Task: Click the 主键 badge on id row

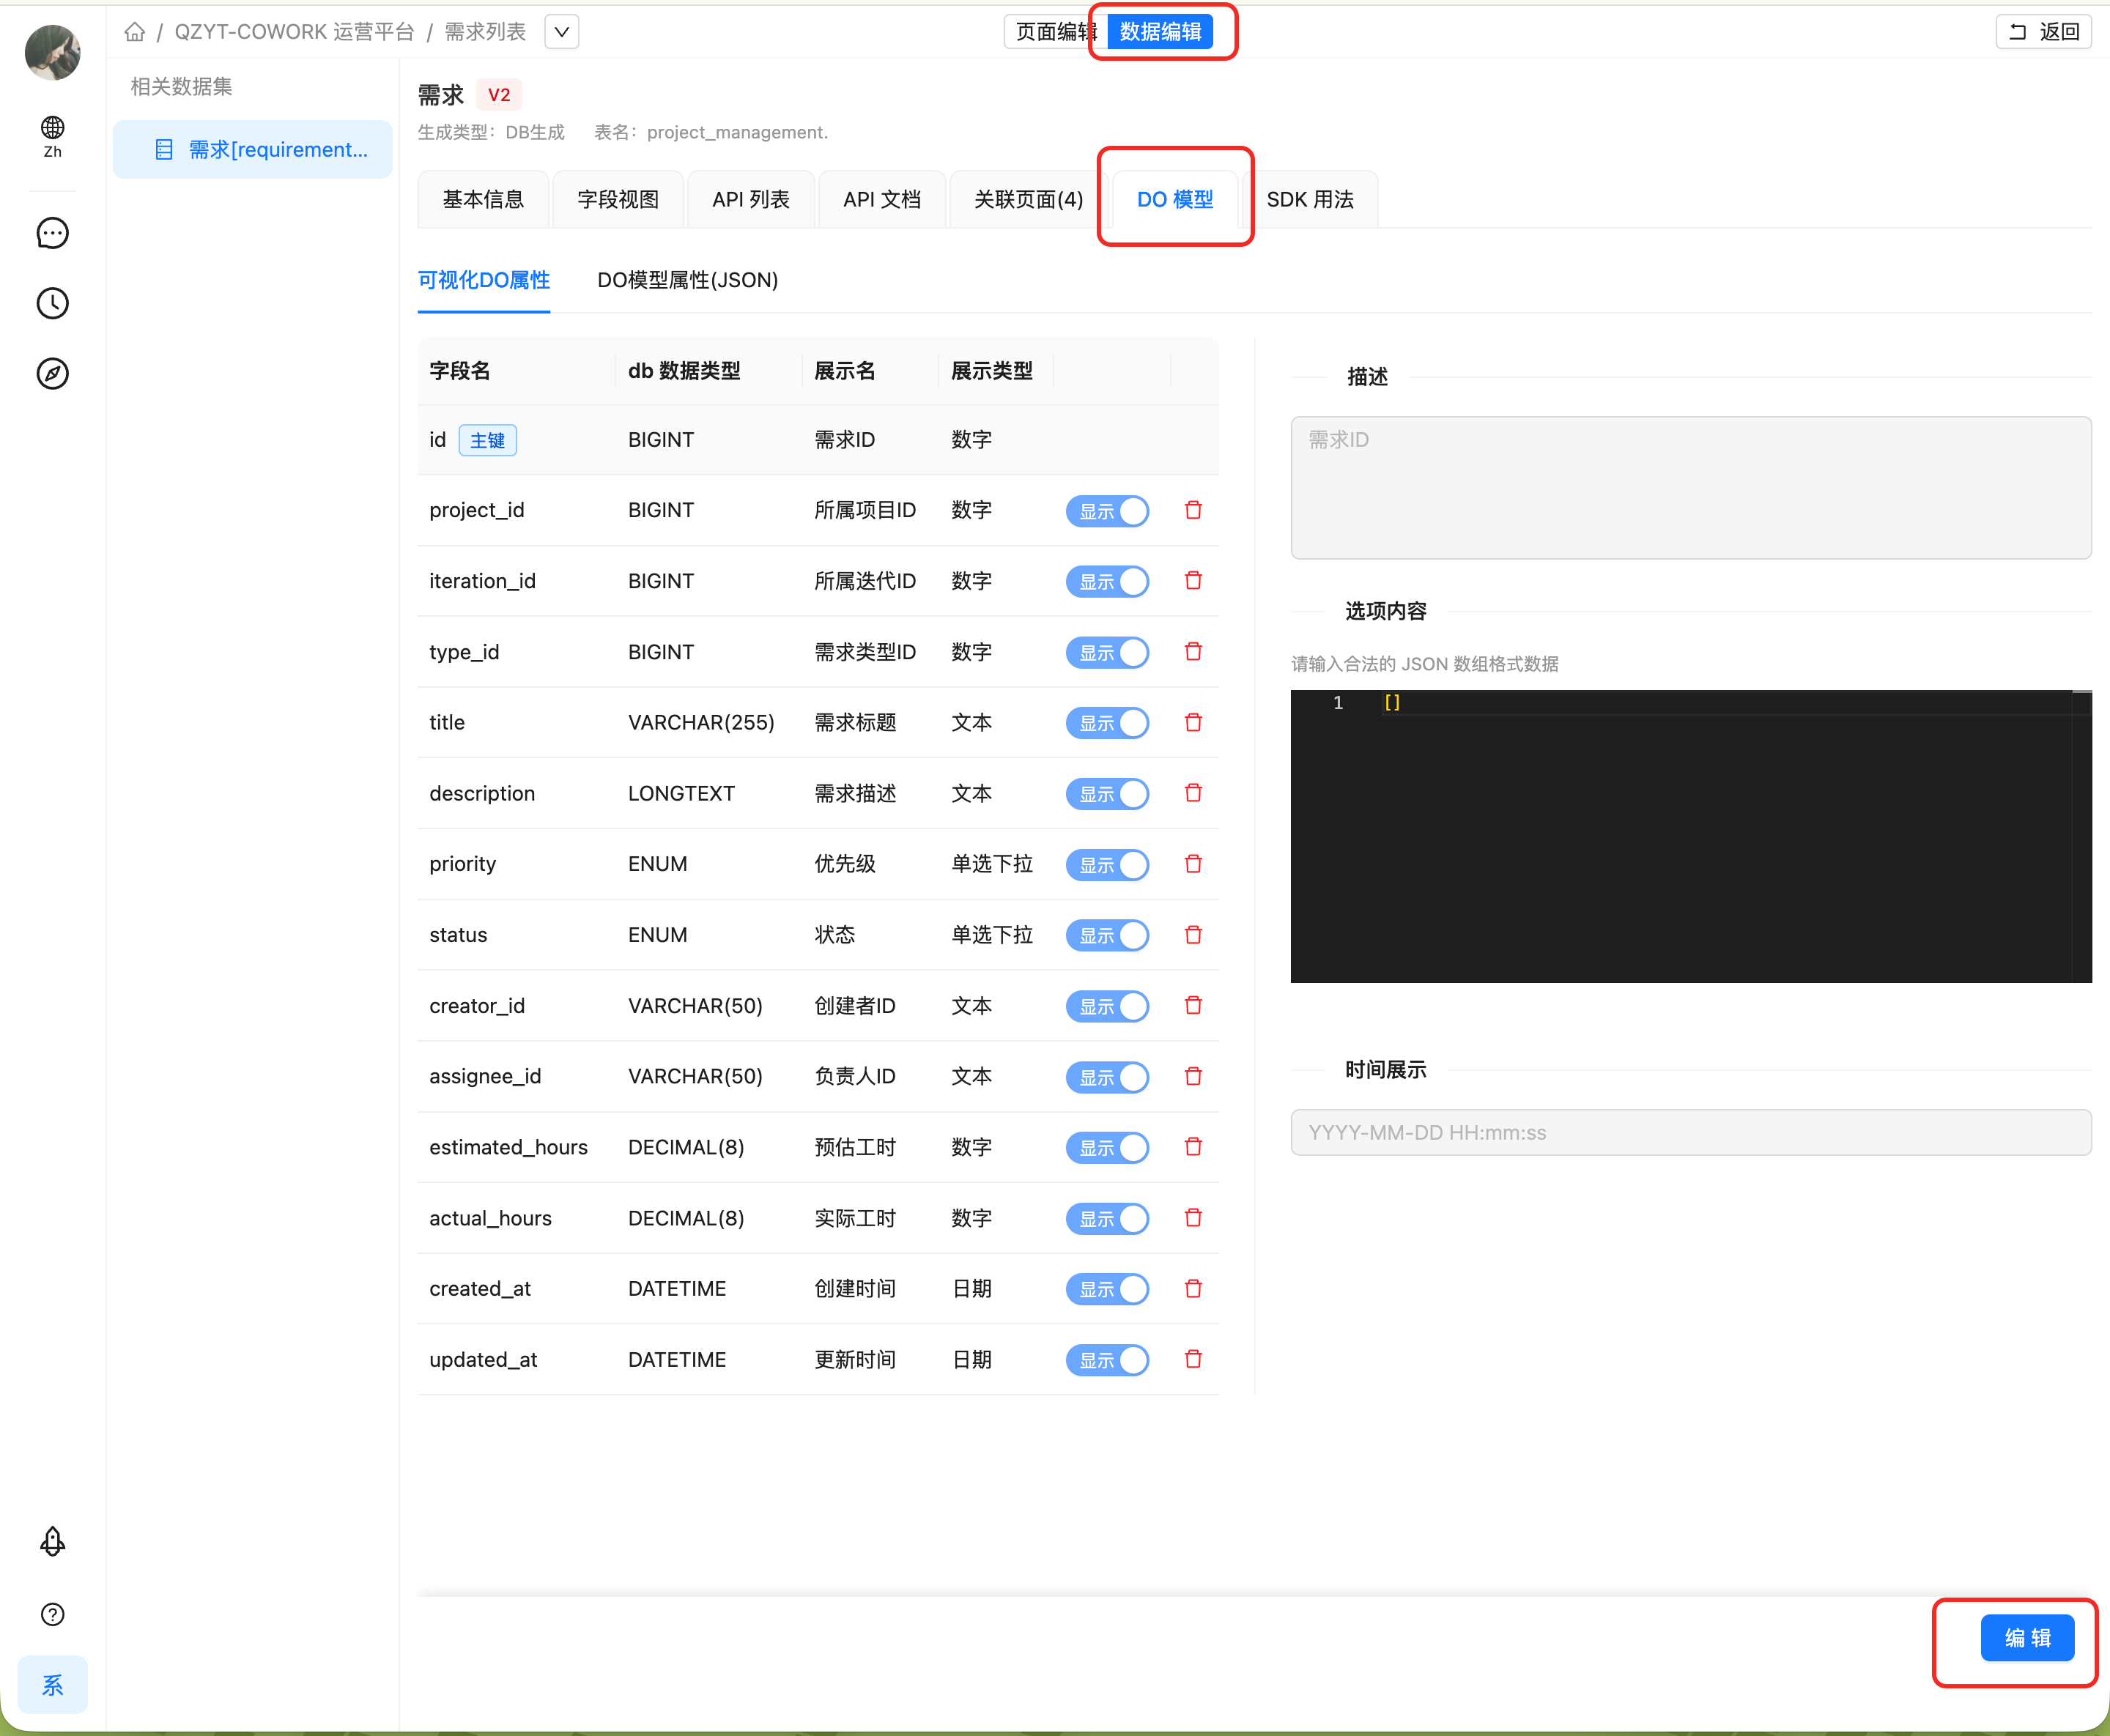Action: (x=488, y=440)
